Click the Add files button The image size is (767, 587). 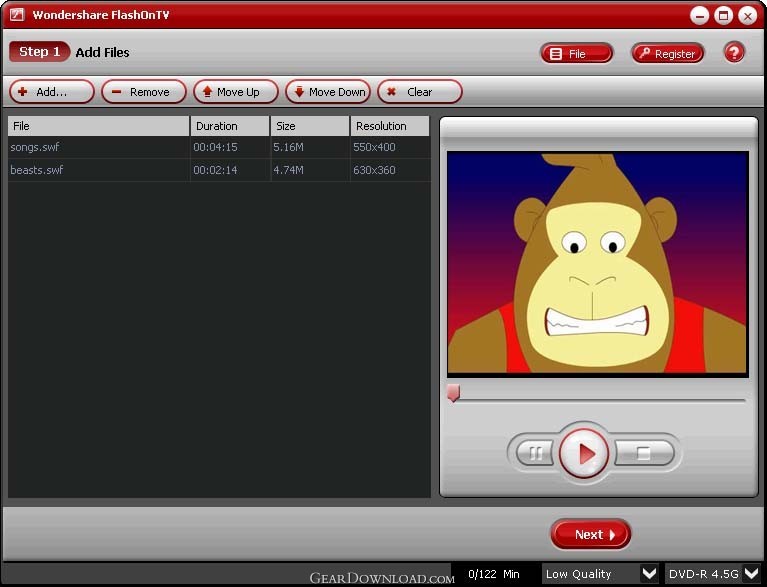click(x=51, y=92)
